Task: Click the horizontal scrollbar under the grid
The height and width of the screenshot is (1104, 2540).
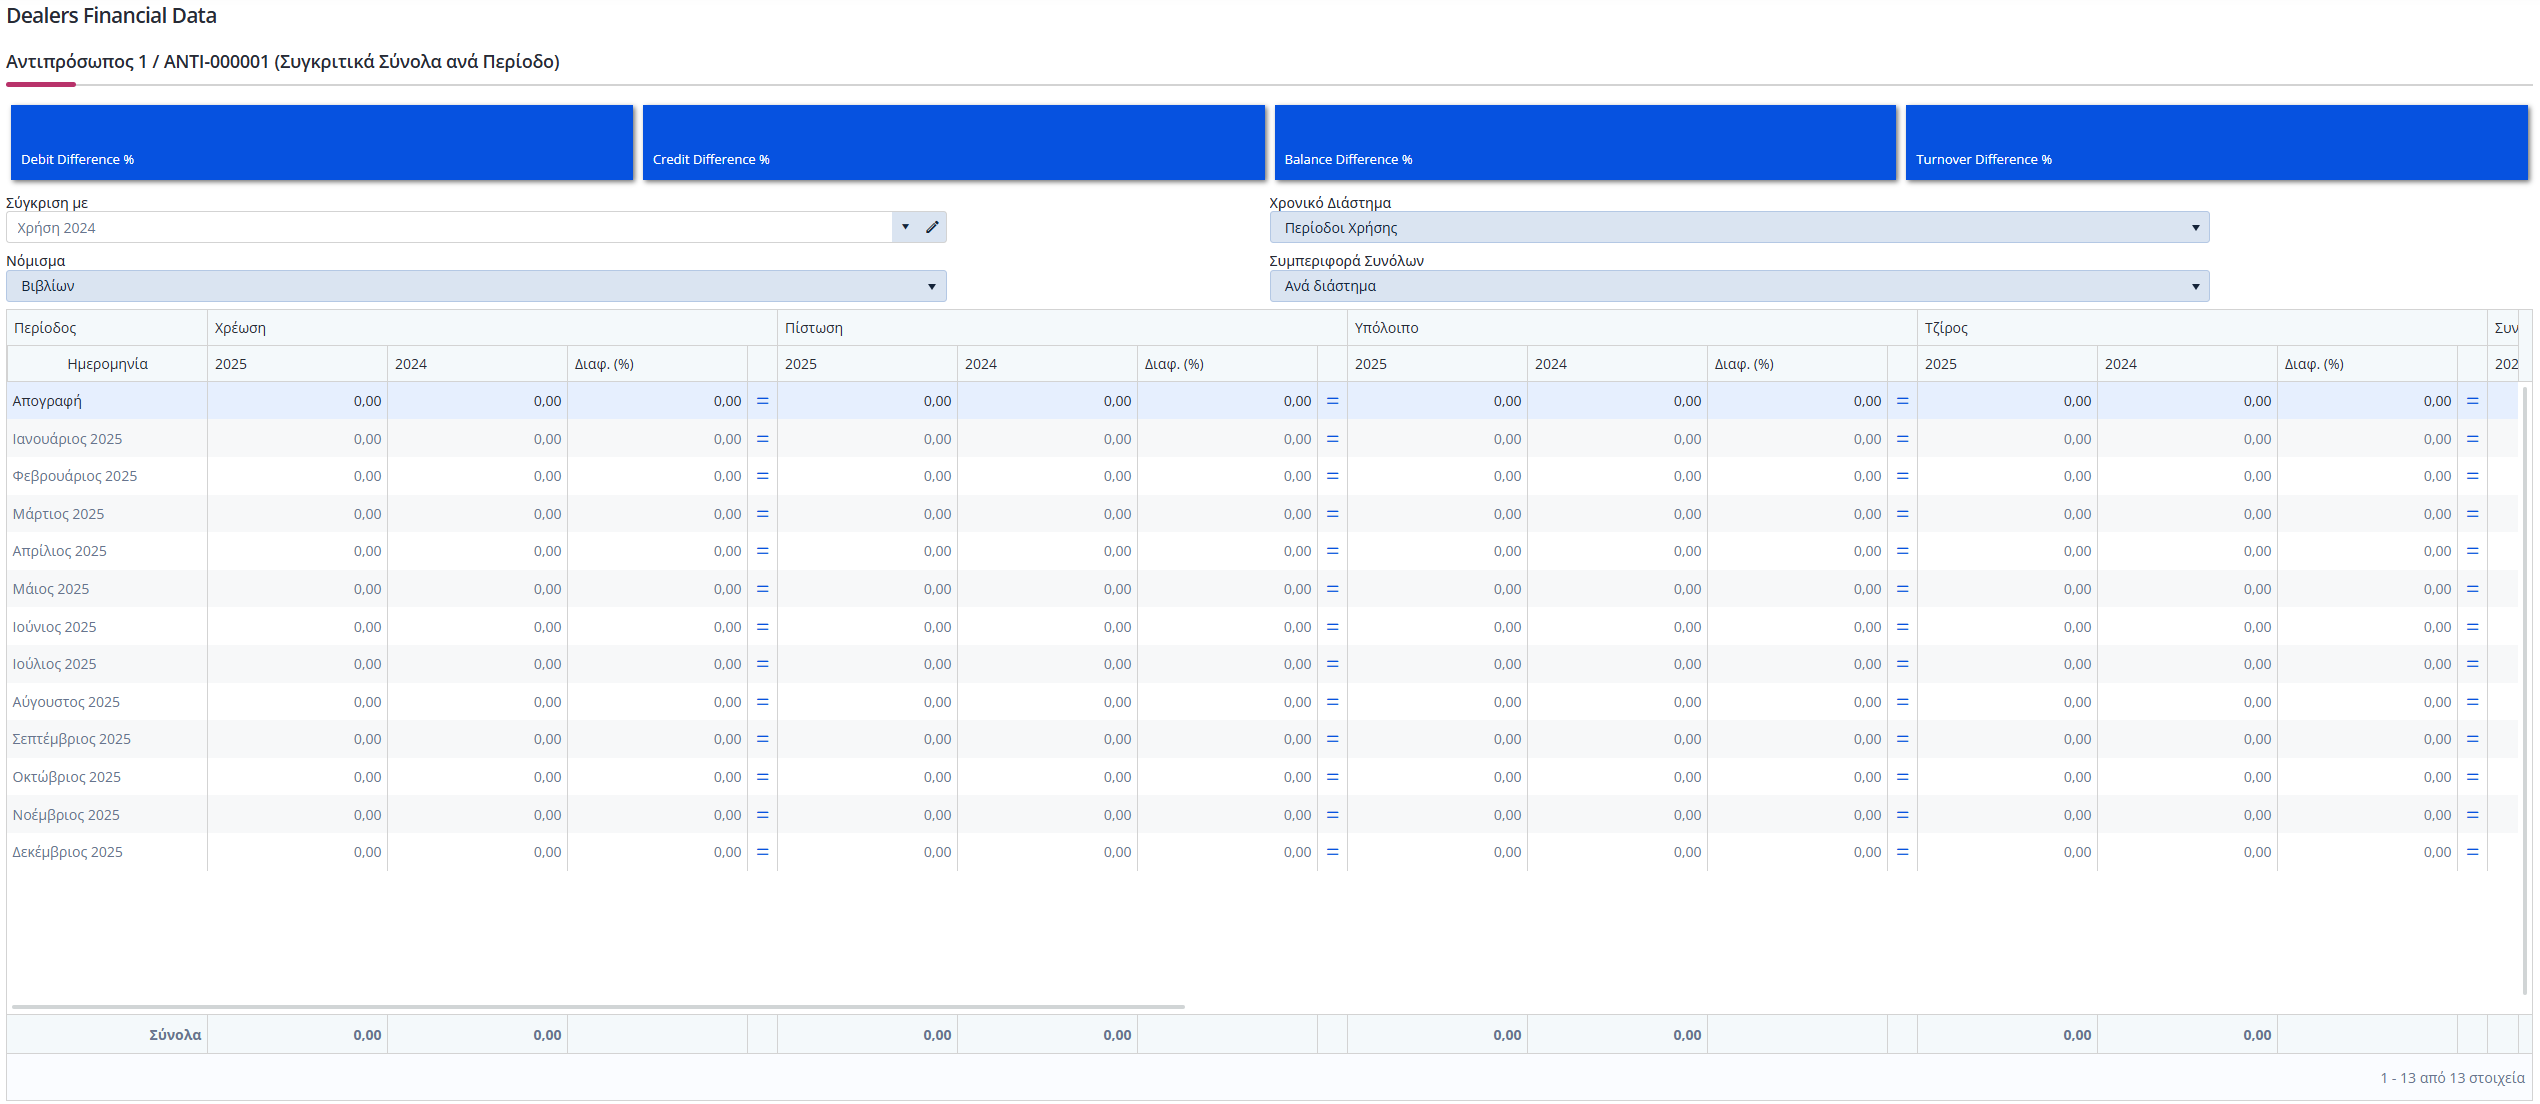Action: [x=598, y=1007]
